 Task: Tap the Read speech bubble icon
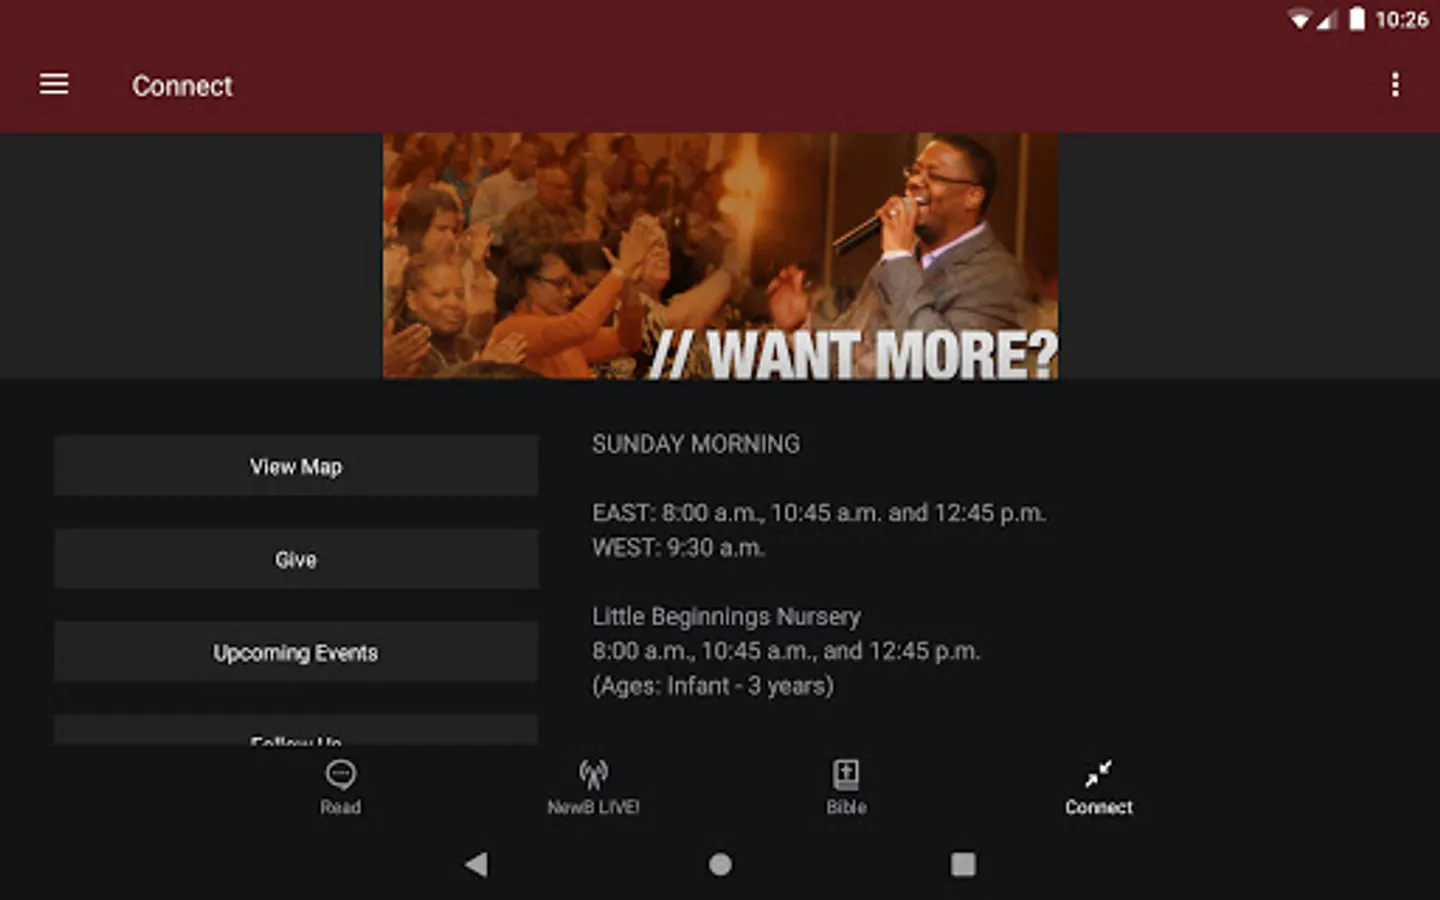click(340, 774)
